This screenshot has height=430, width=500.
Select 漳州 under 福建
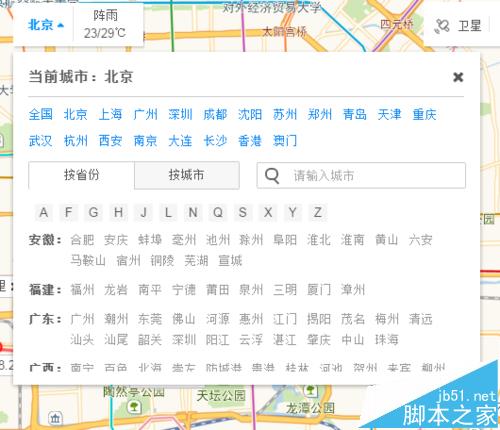click(x=353, y=289)
